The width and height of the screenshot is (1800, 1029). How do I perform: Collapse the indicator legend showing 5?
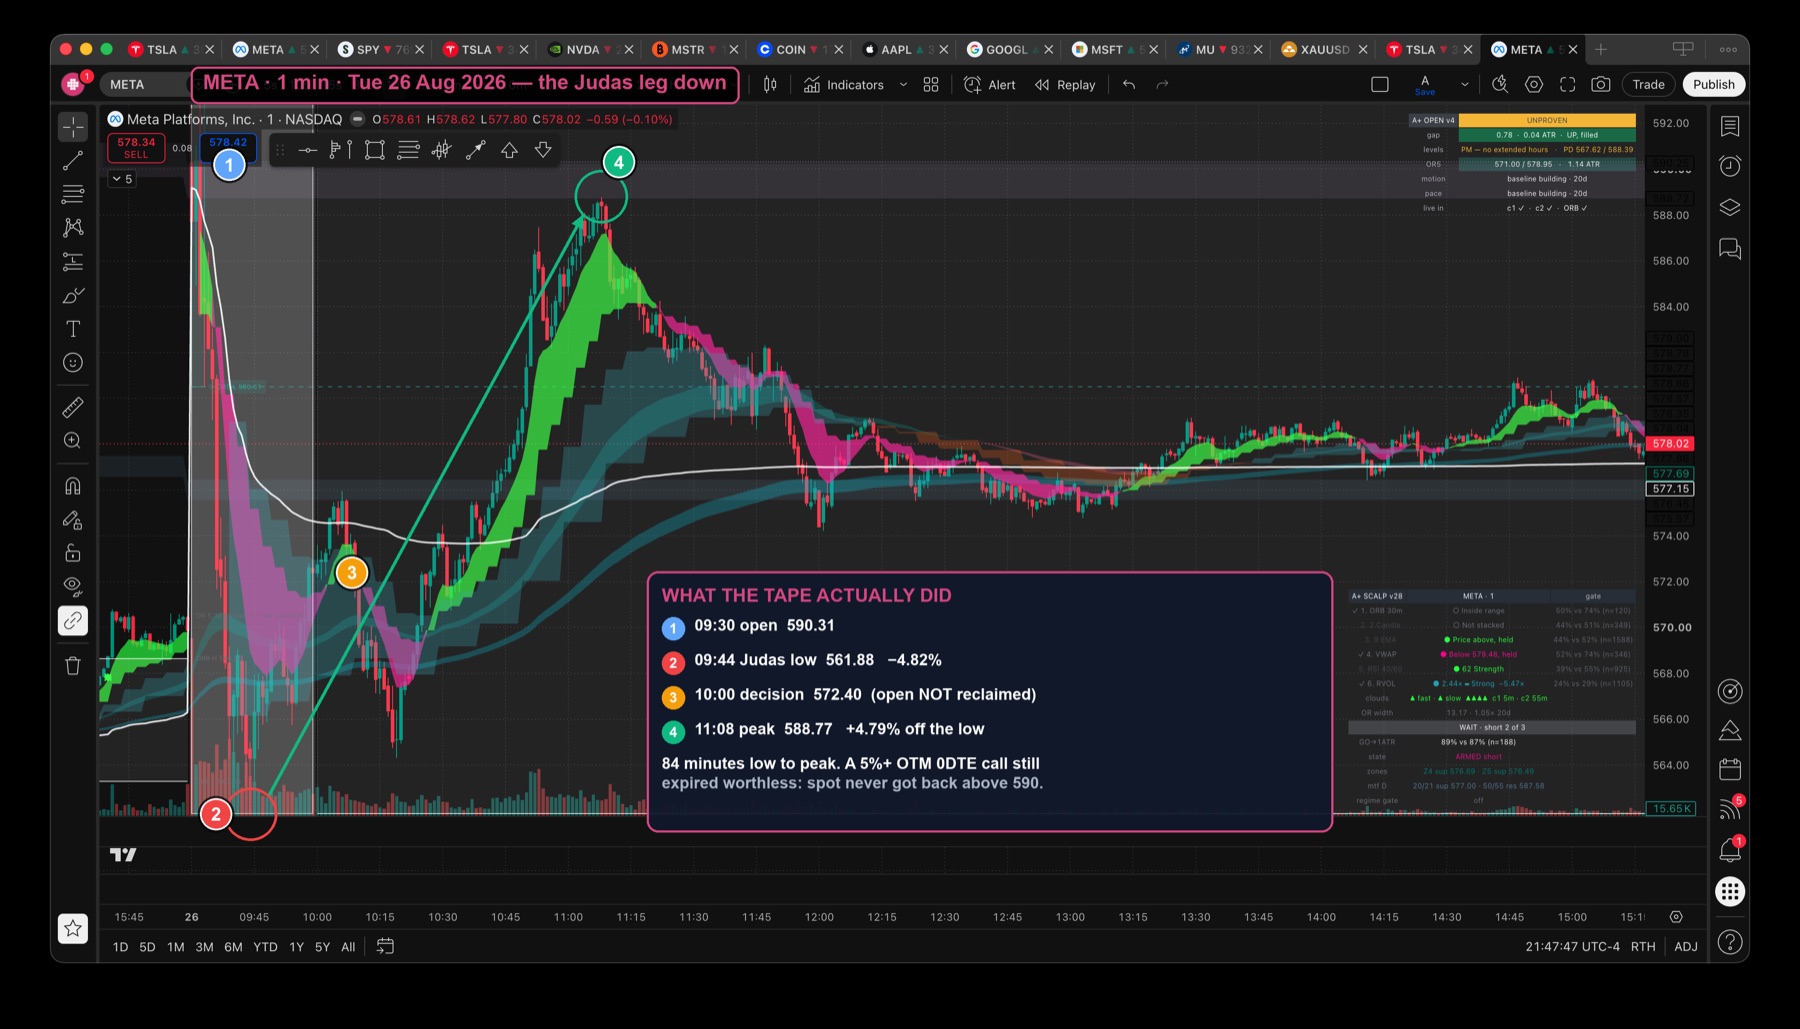122,179
